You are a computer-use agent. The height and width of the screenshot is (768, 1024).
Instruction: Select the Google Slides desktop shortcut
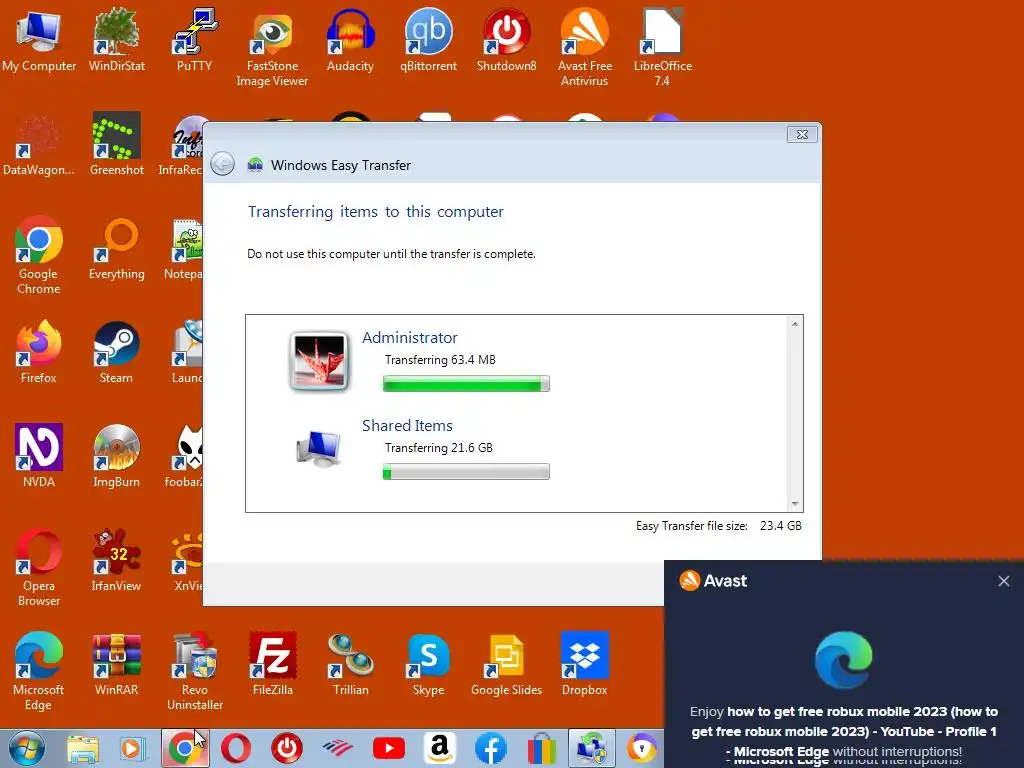(x=506, y=665)
